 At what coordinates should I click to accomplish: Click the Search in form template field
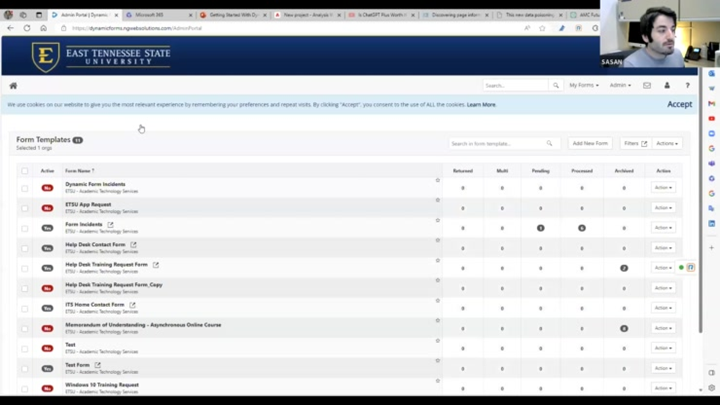[x=497, y=143]
